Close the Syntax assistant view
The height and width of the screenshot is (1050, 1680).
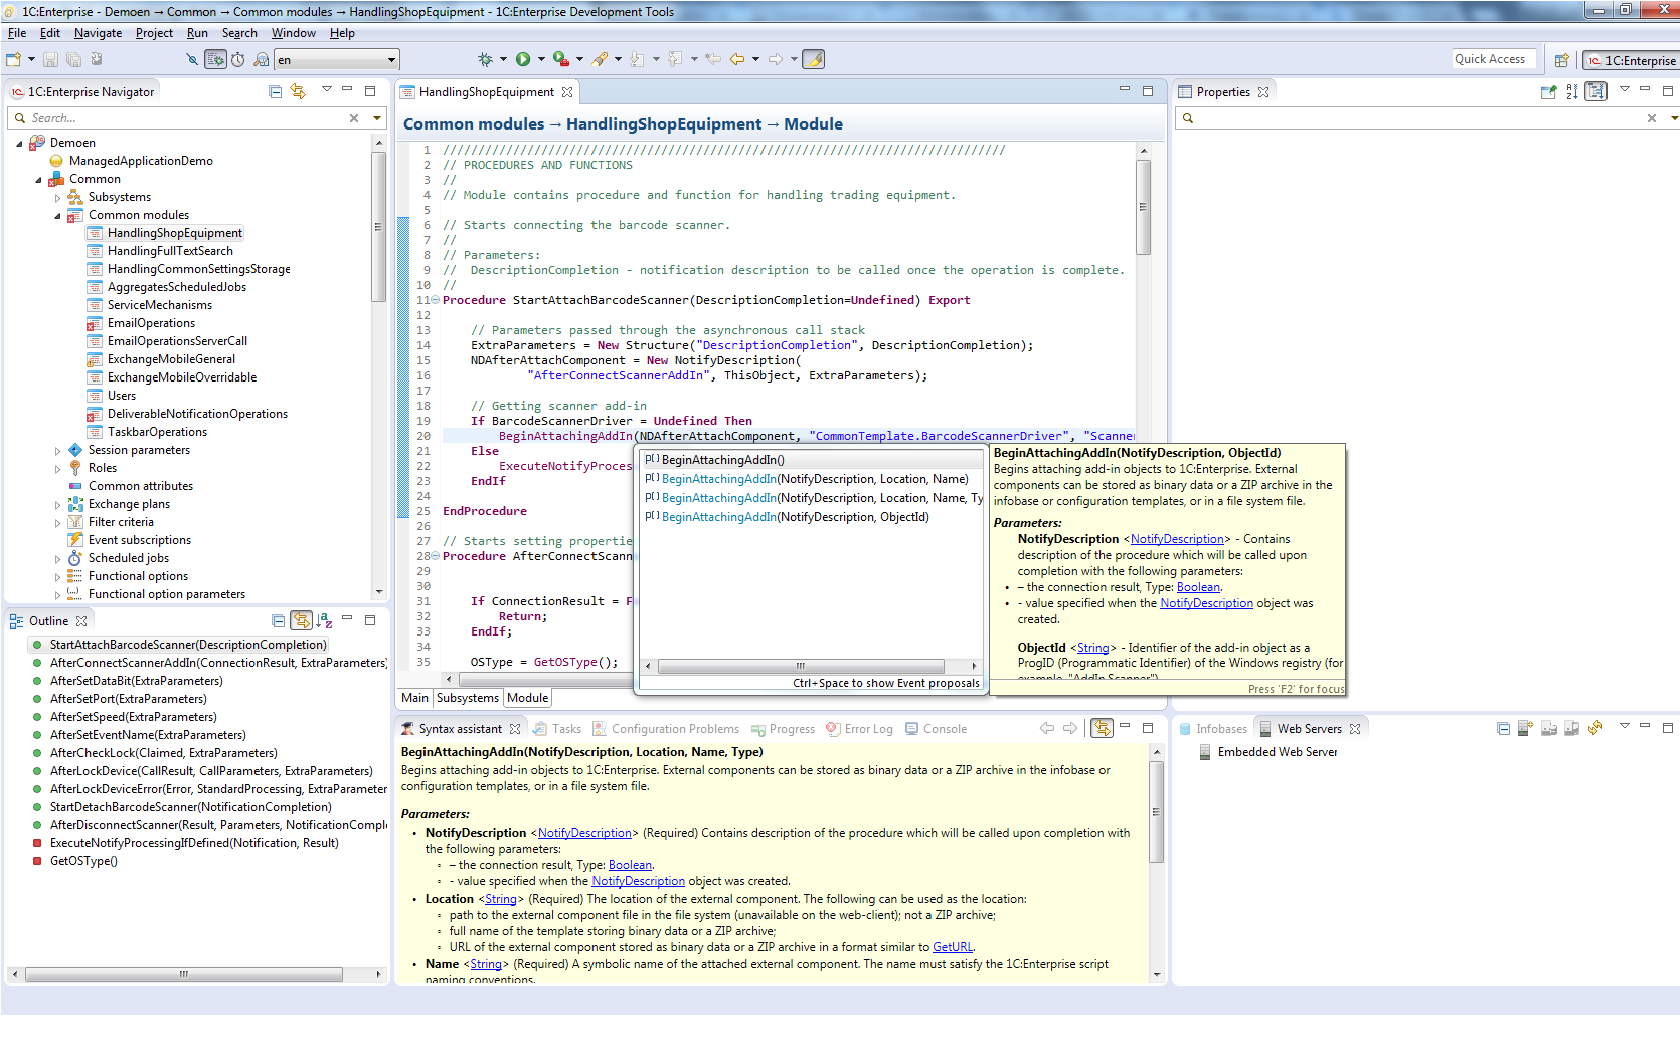[515, 729]
